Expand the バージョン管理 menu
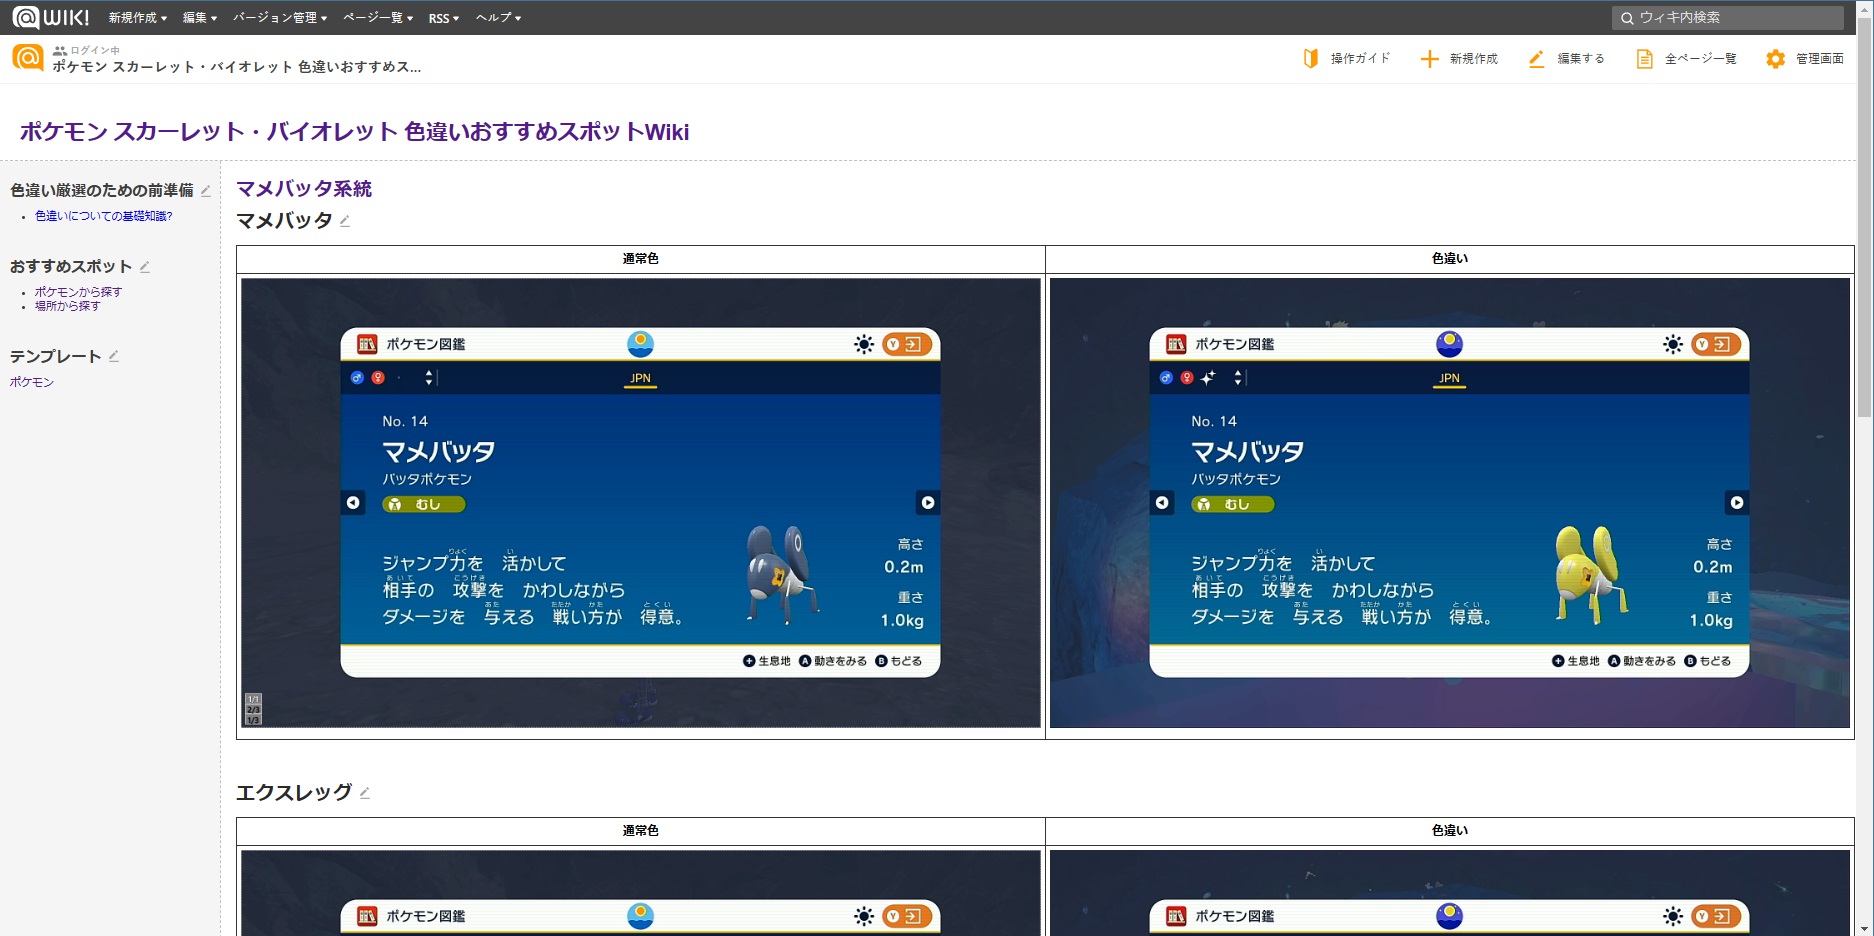Viewport: 1874px width, 936px height. (280, 18)
